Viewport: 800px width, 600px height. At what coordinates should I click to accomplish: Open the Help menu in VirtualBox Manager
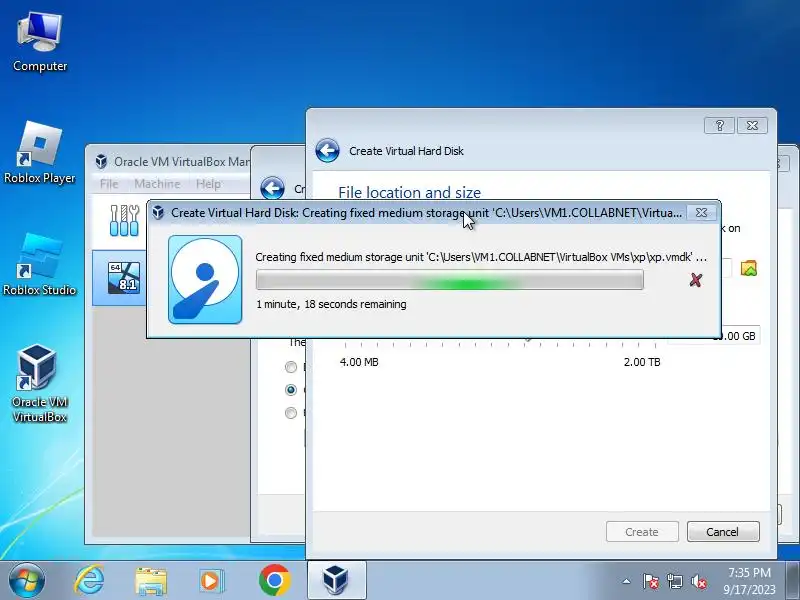coord(208,184)
